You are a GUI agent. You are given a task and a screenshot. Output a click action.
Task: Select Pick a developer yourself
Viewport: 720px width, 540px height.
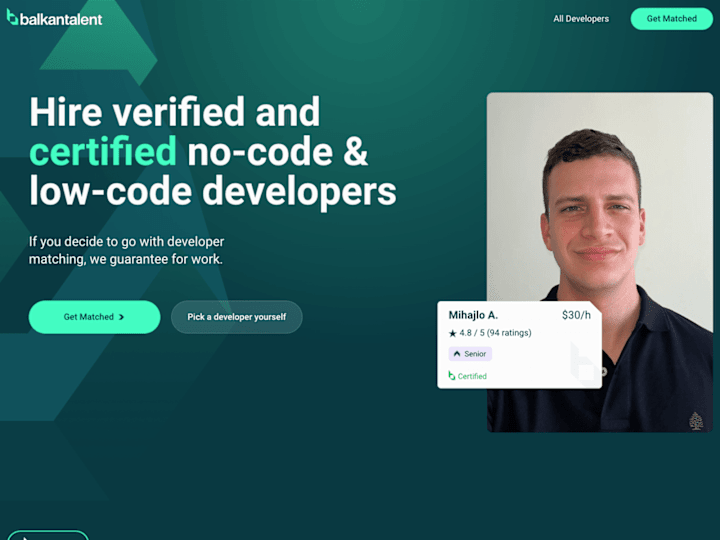(236, 317)
